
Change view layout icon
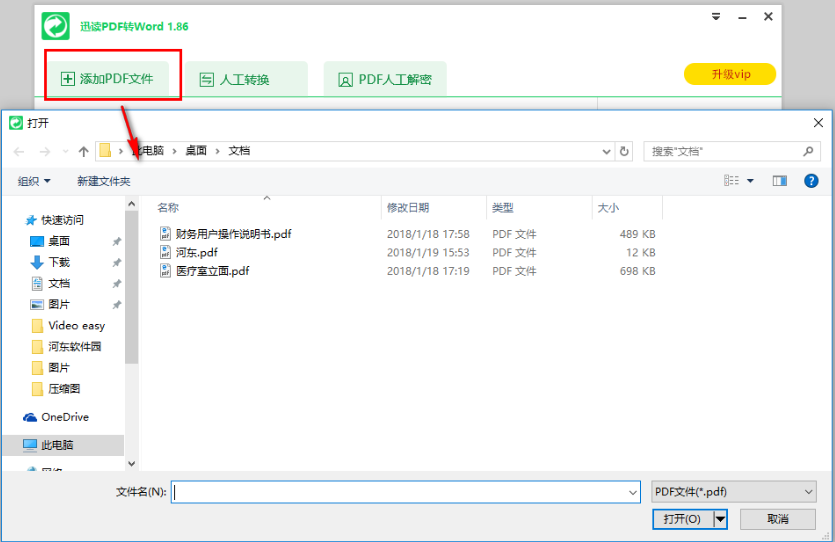click(731, 181)
